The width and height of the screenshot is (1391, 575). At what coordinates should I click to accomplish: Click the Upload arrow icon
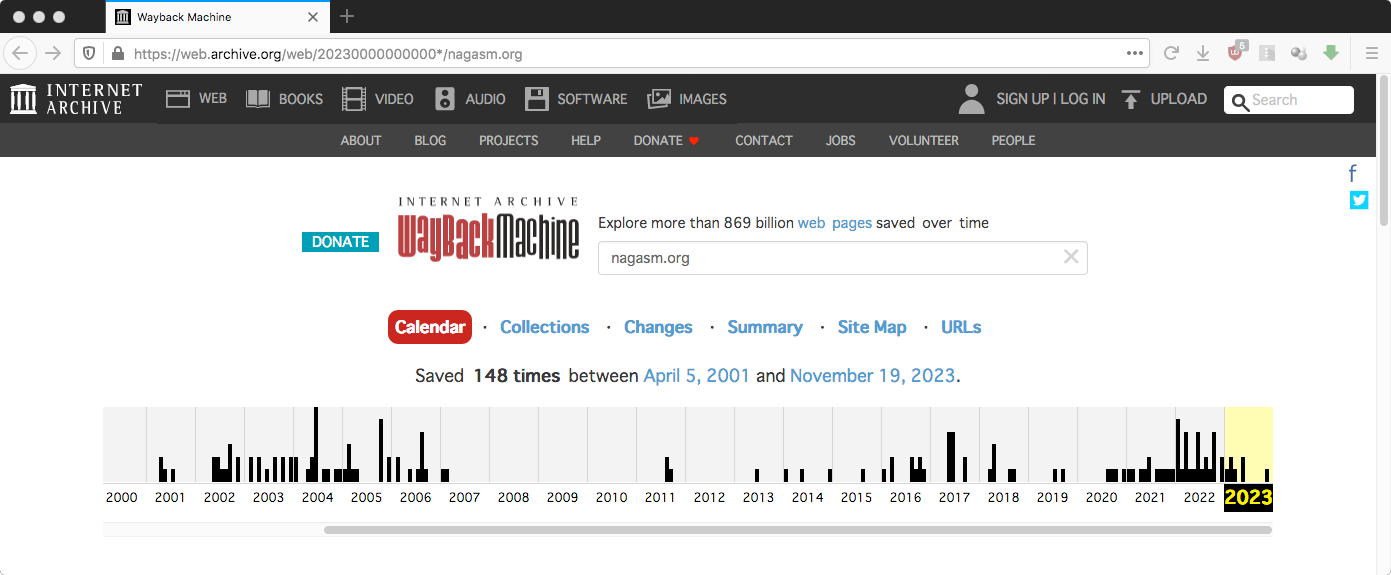coord(1131,99)
